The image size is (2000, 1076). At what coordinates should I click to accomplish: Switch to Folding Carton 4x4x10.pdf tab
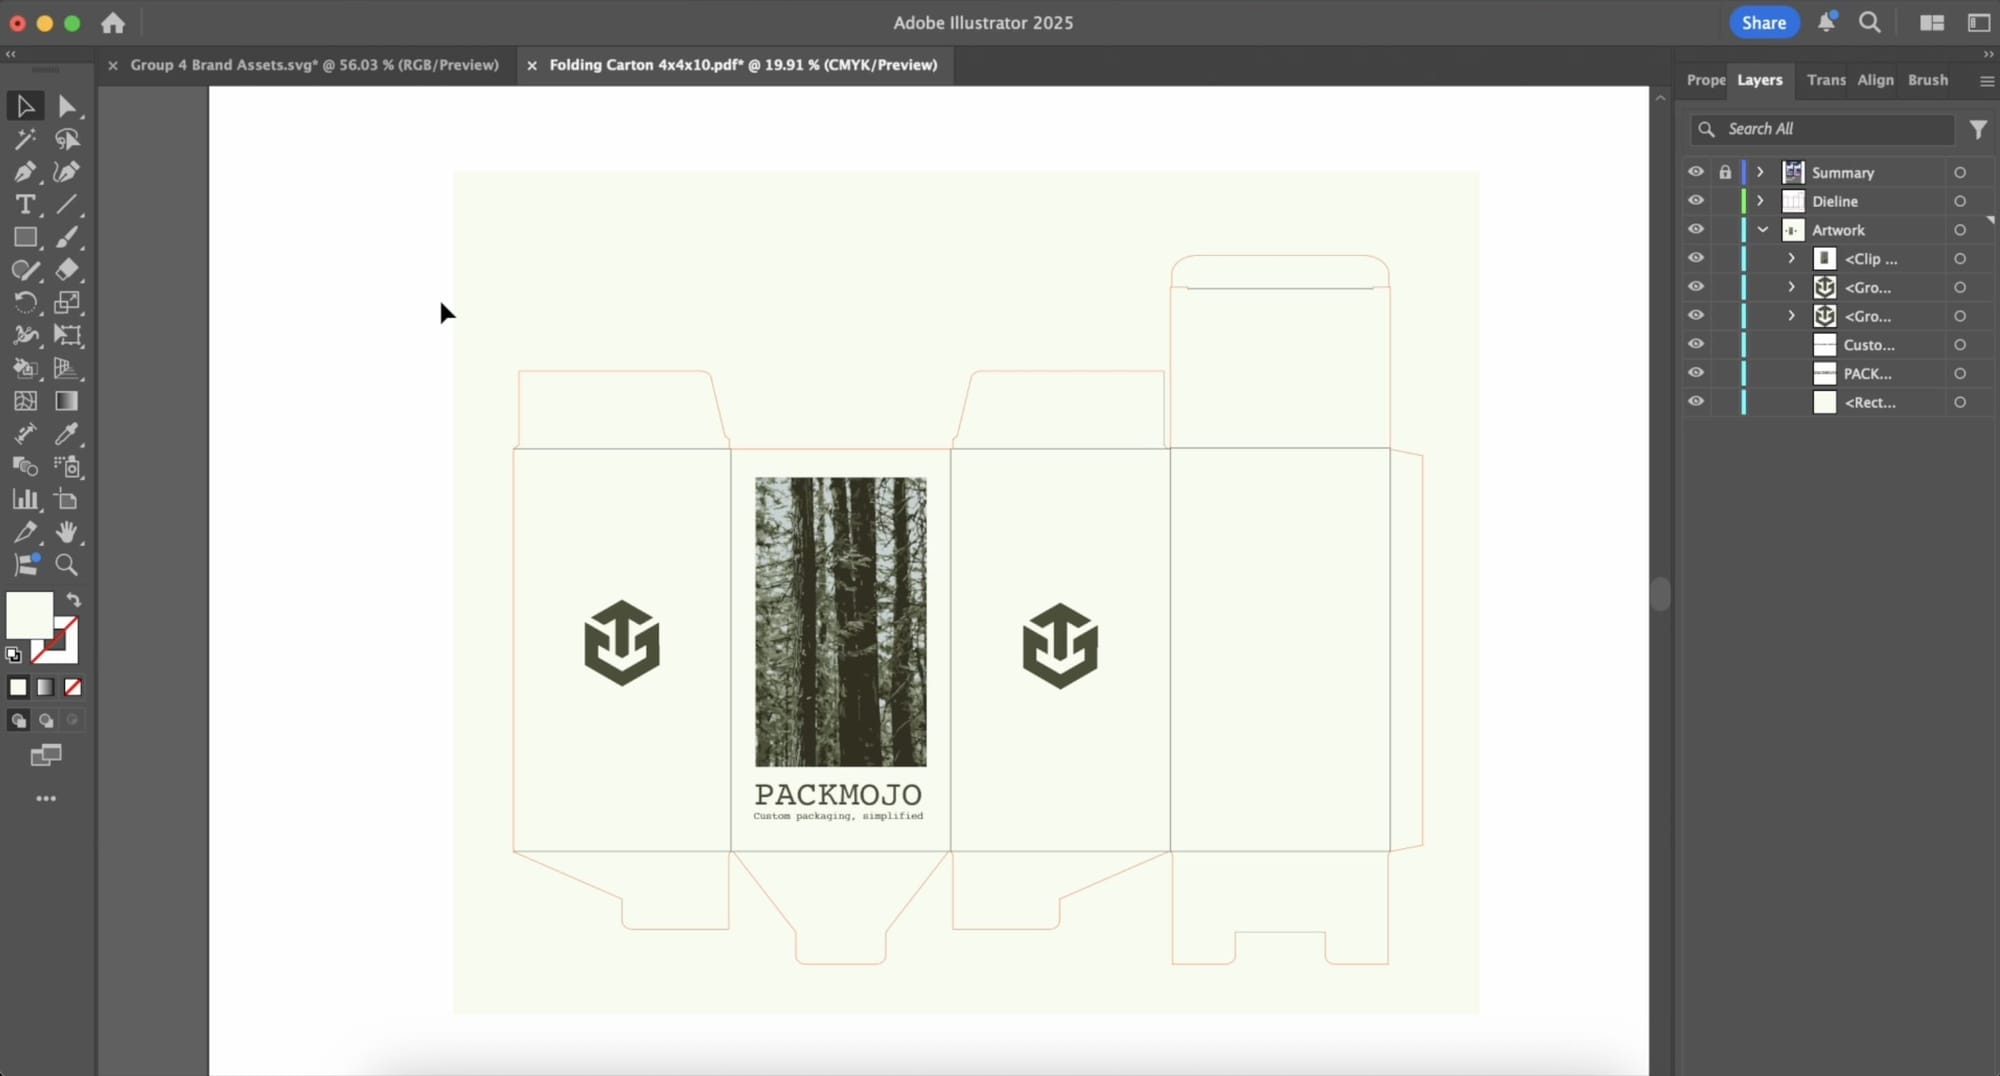click(x=743, y=65)
